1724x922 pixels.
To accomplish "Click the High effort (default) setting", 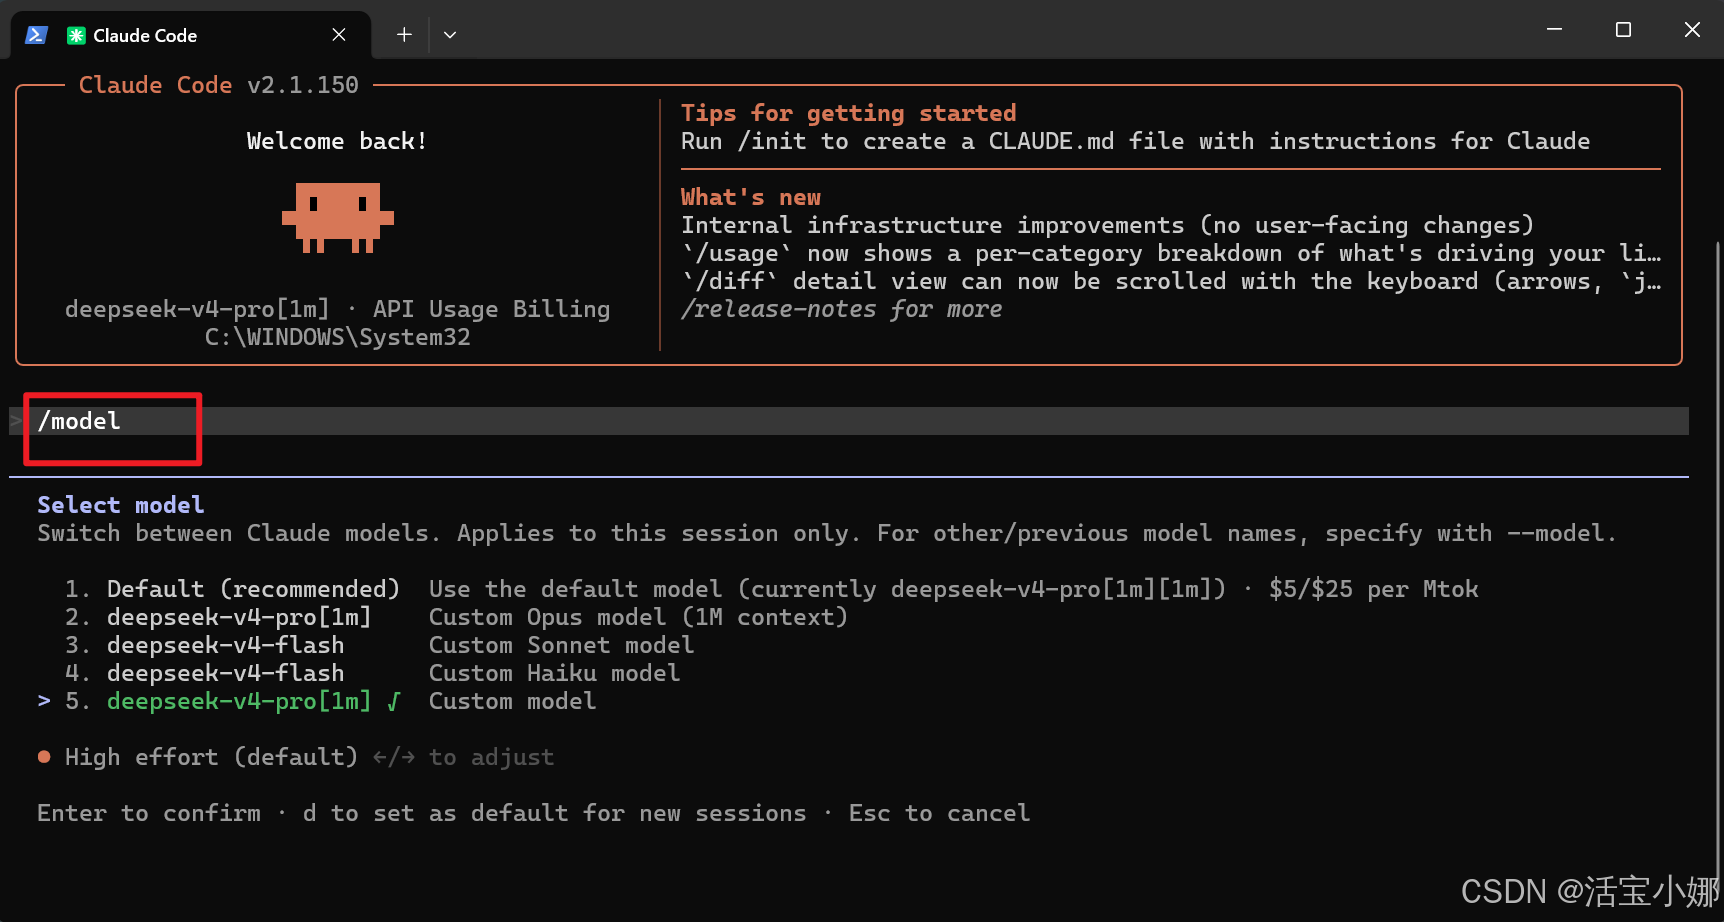I will [211, 757].
